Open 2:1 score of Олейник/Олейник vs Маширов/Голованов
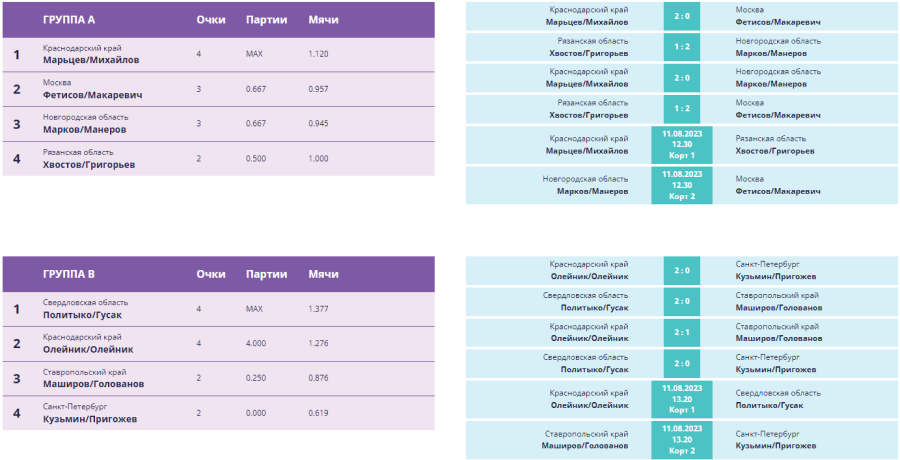The image size is (900, 460). coord(681,332)
